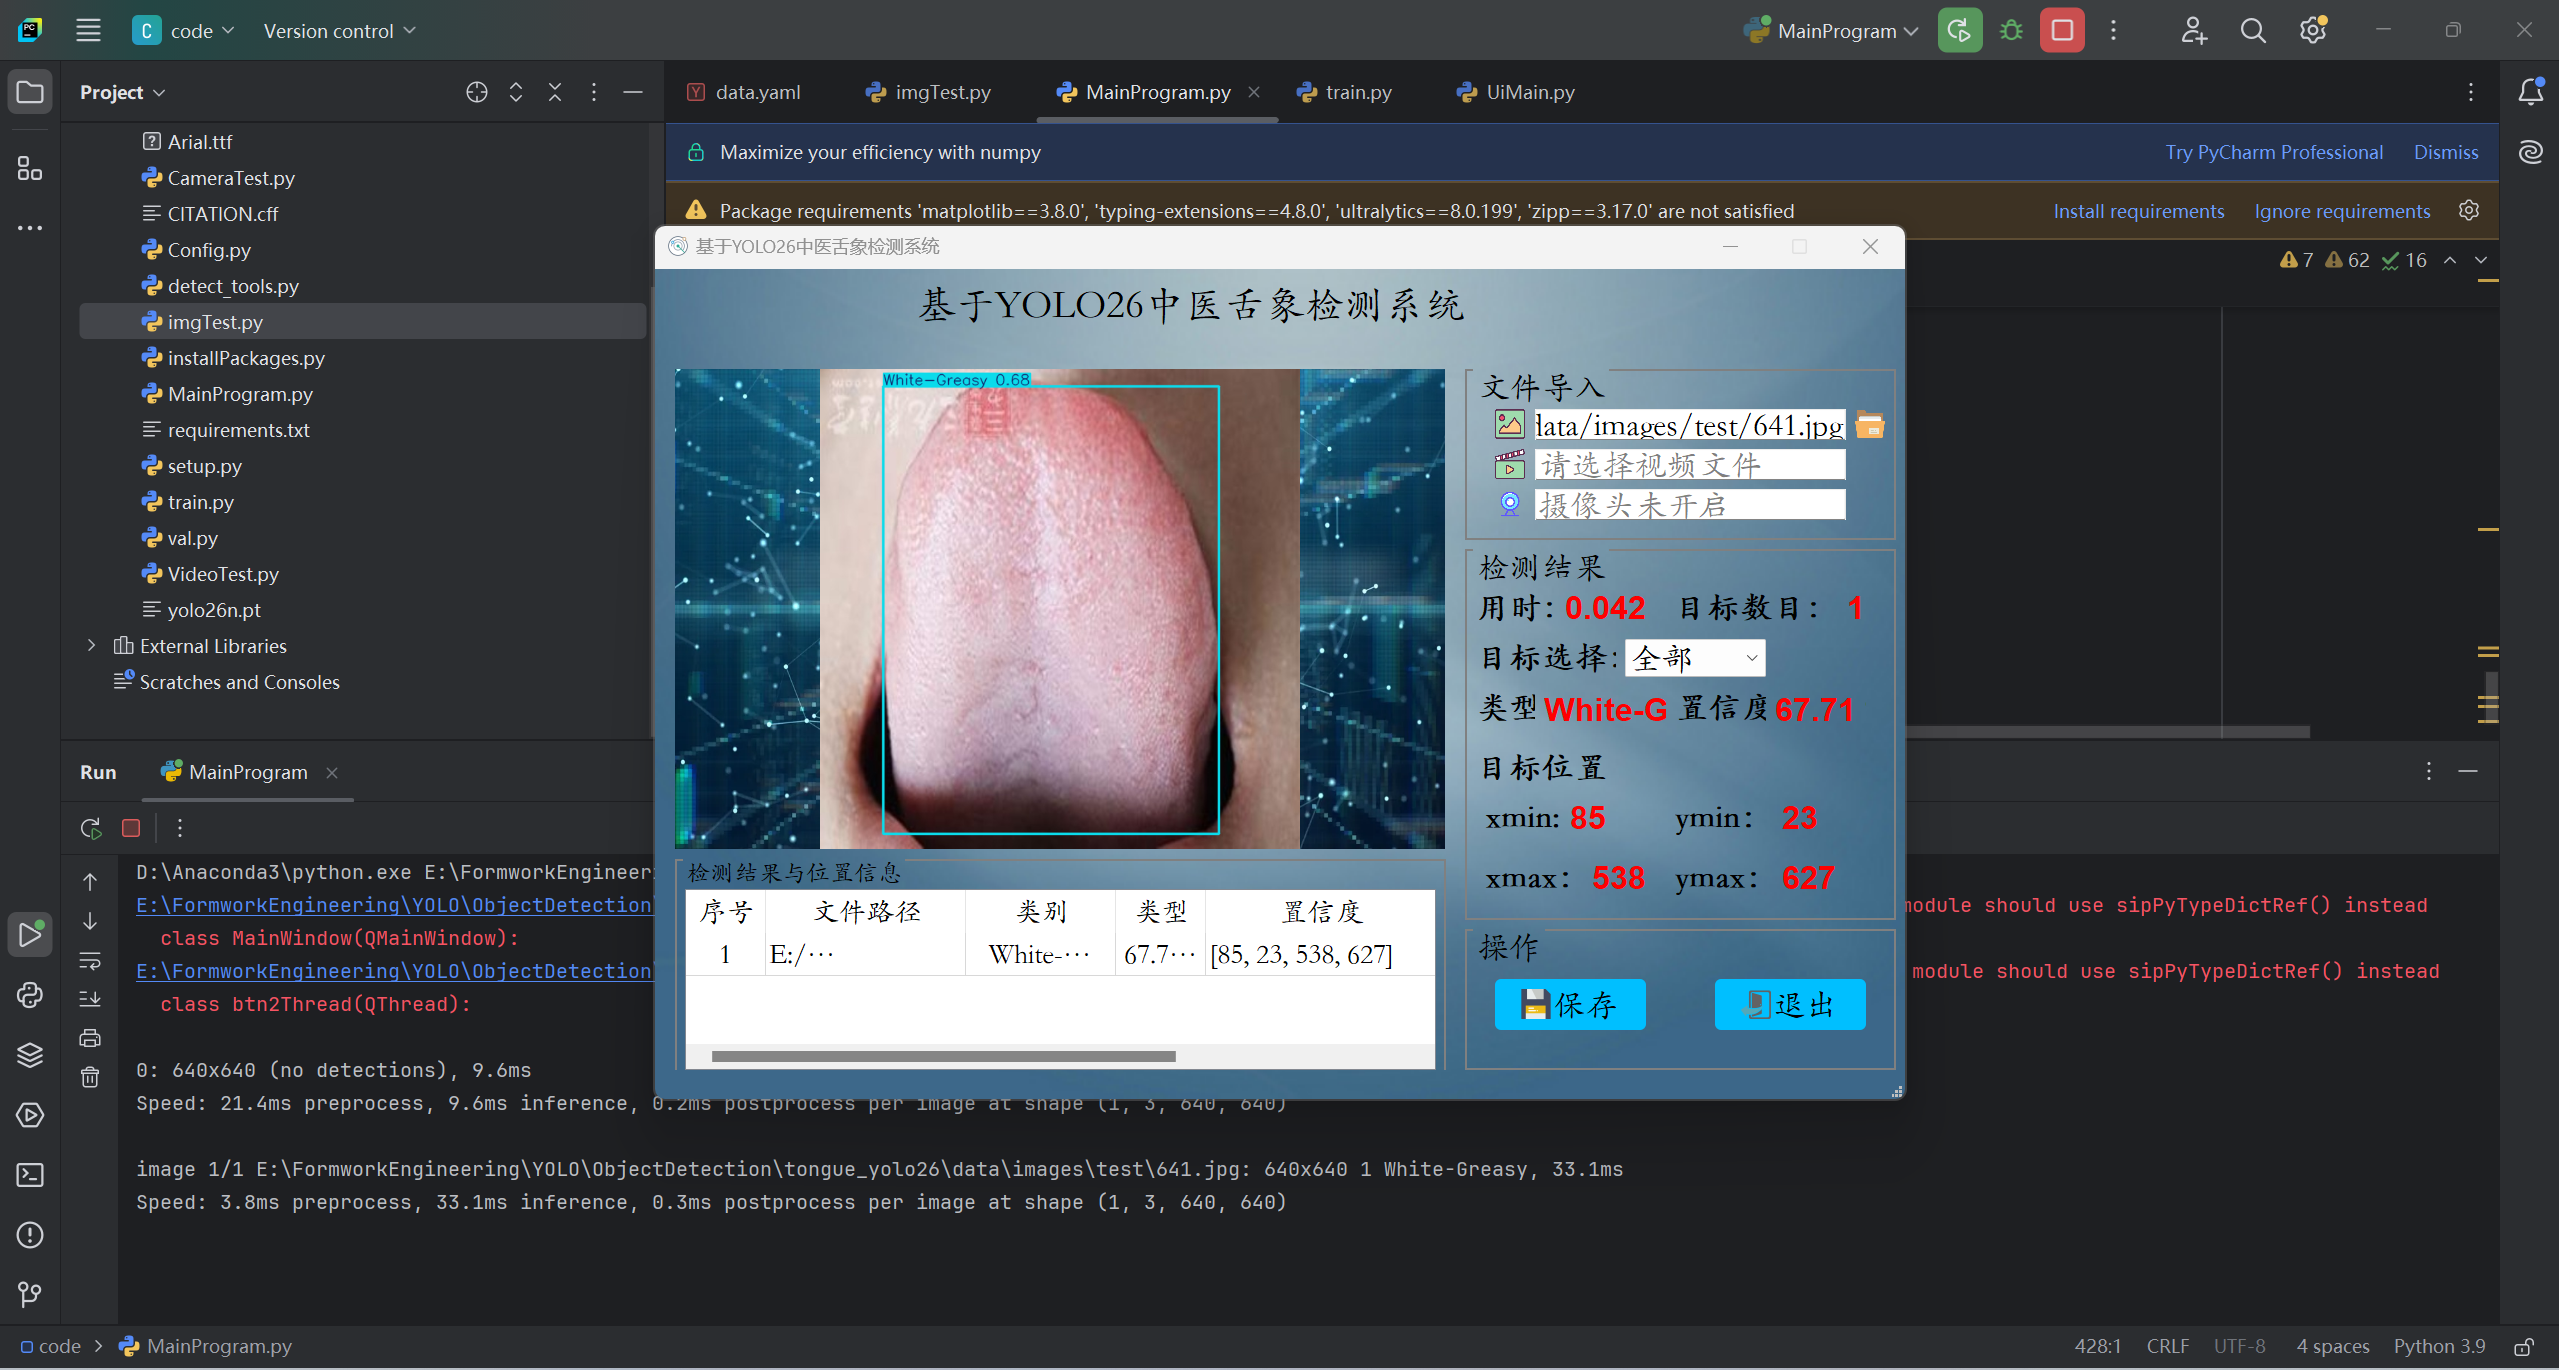Click Select Opened File target icon

click(x=476, y=92)
